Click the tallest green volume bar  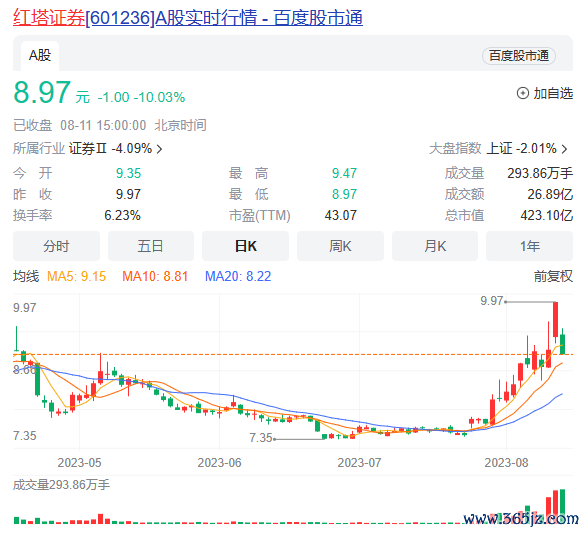tap(562, 506)
